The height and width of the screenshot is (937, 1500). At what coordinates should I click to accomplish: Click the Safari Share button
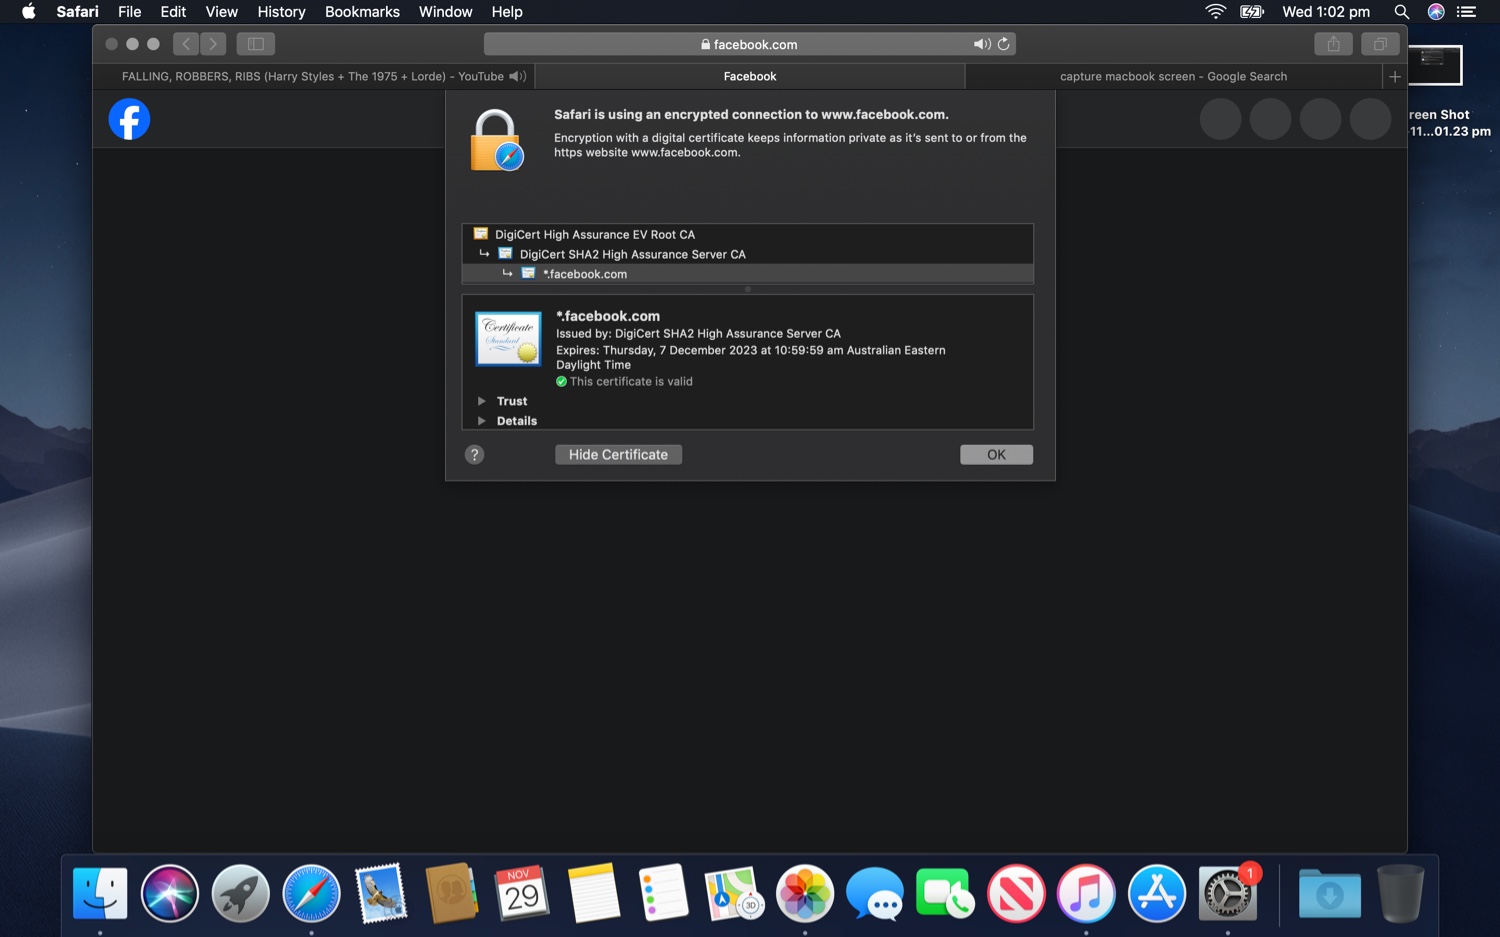pos(1333,44)
